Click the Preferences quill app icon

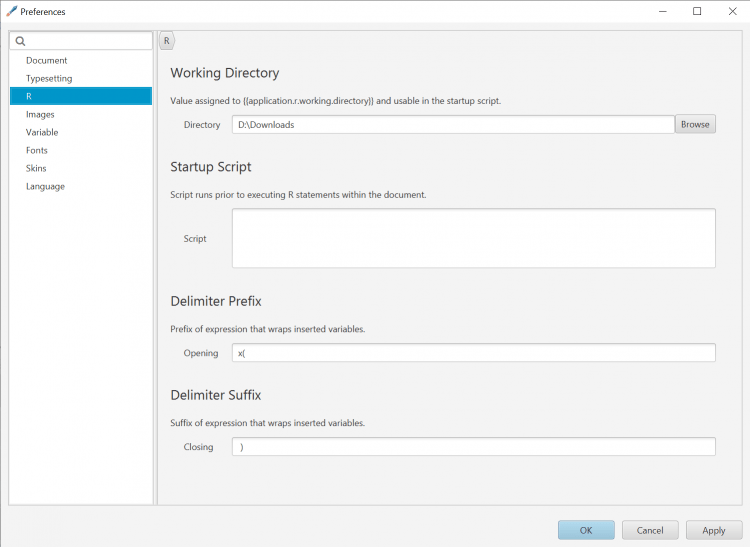tap(11, 11)
